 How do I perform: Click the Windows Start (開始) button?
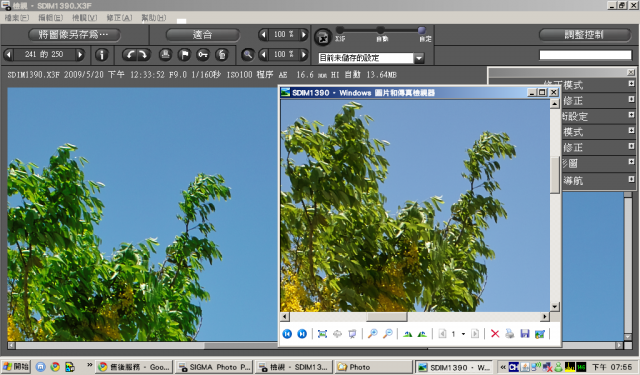coord(16,367)
